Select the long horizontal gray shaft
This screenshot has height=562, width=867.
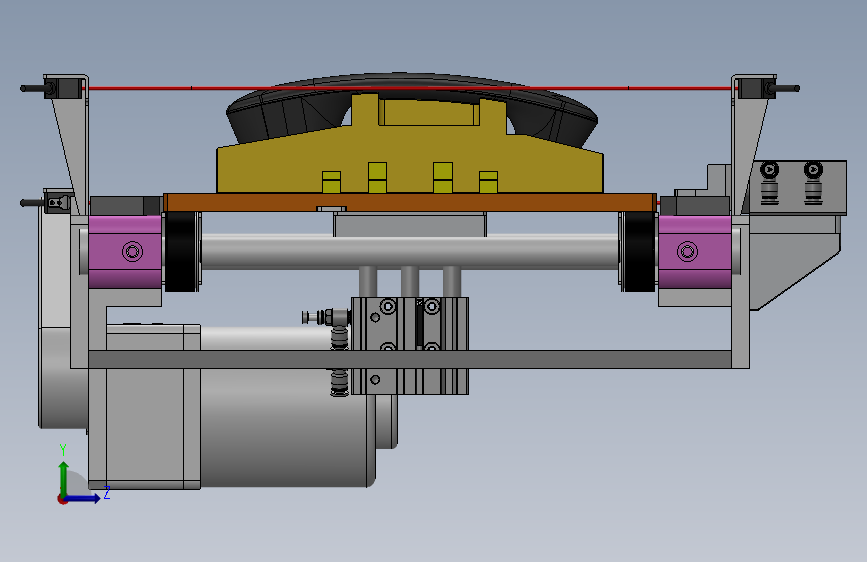[x=410, y=252]
